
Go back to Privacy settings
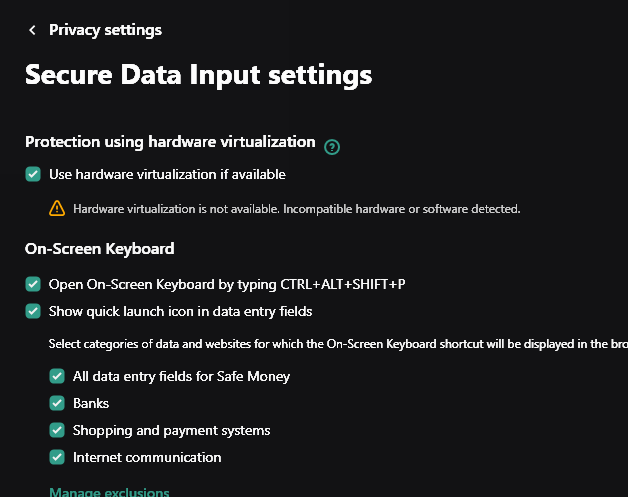coord(105,30)
